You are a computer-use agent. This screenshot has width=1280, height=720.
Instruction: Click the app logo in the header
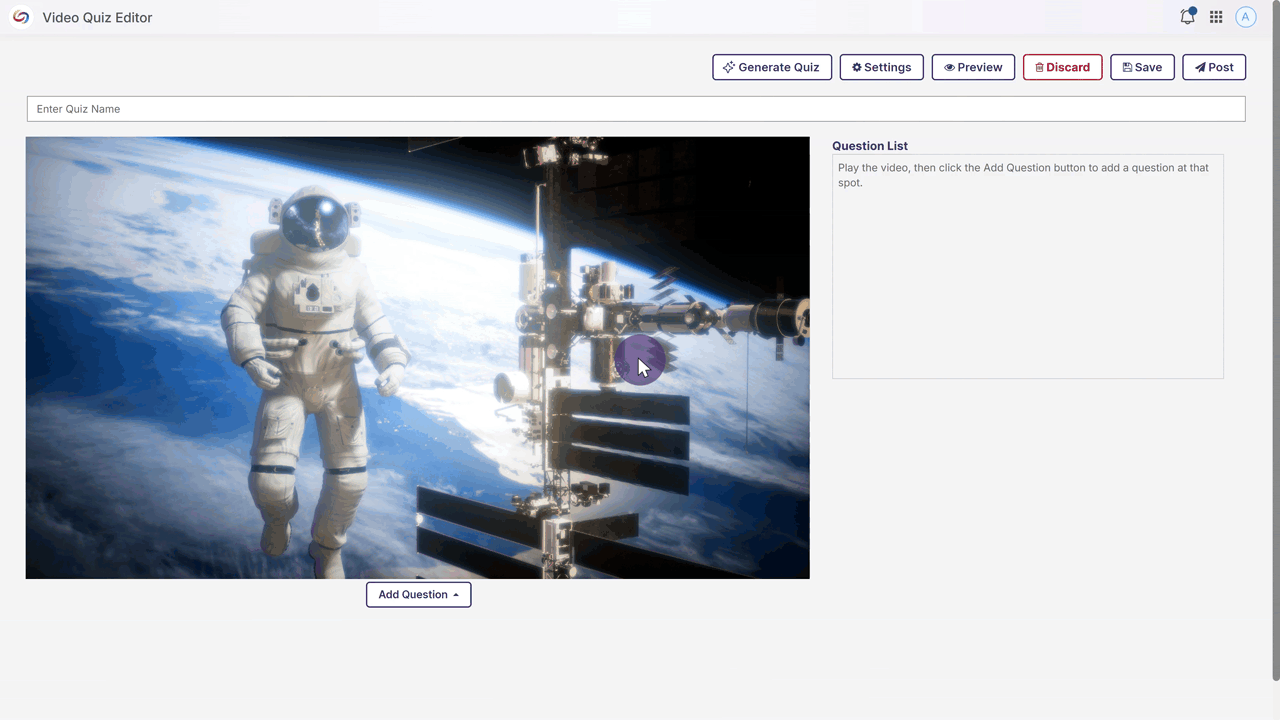(x=20, y=17)
